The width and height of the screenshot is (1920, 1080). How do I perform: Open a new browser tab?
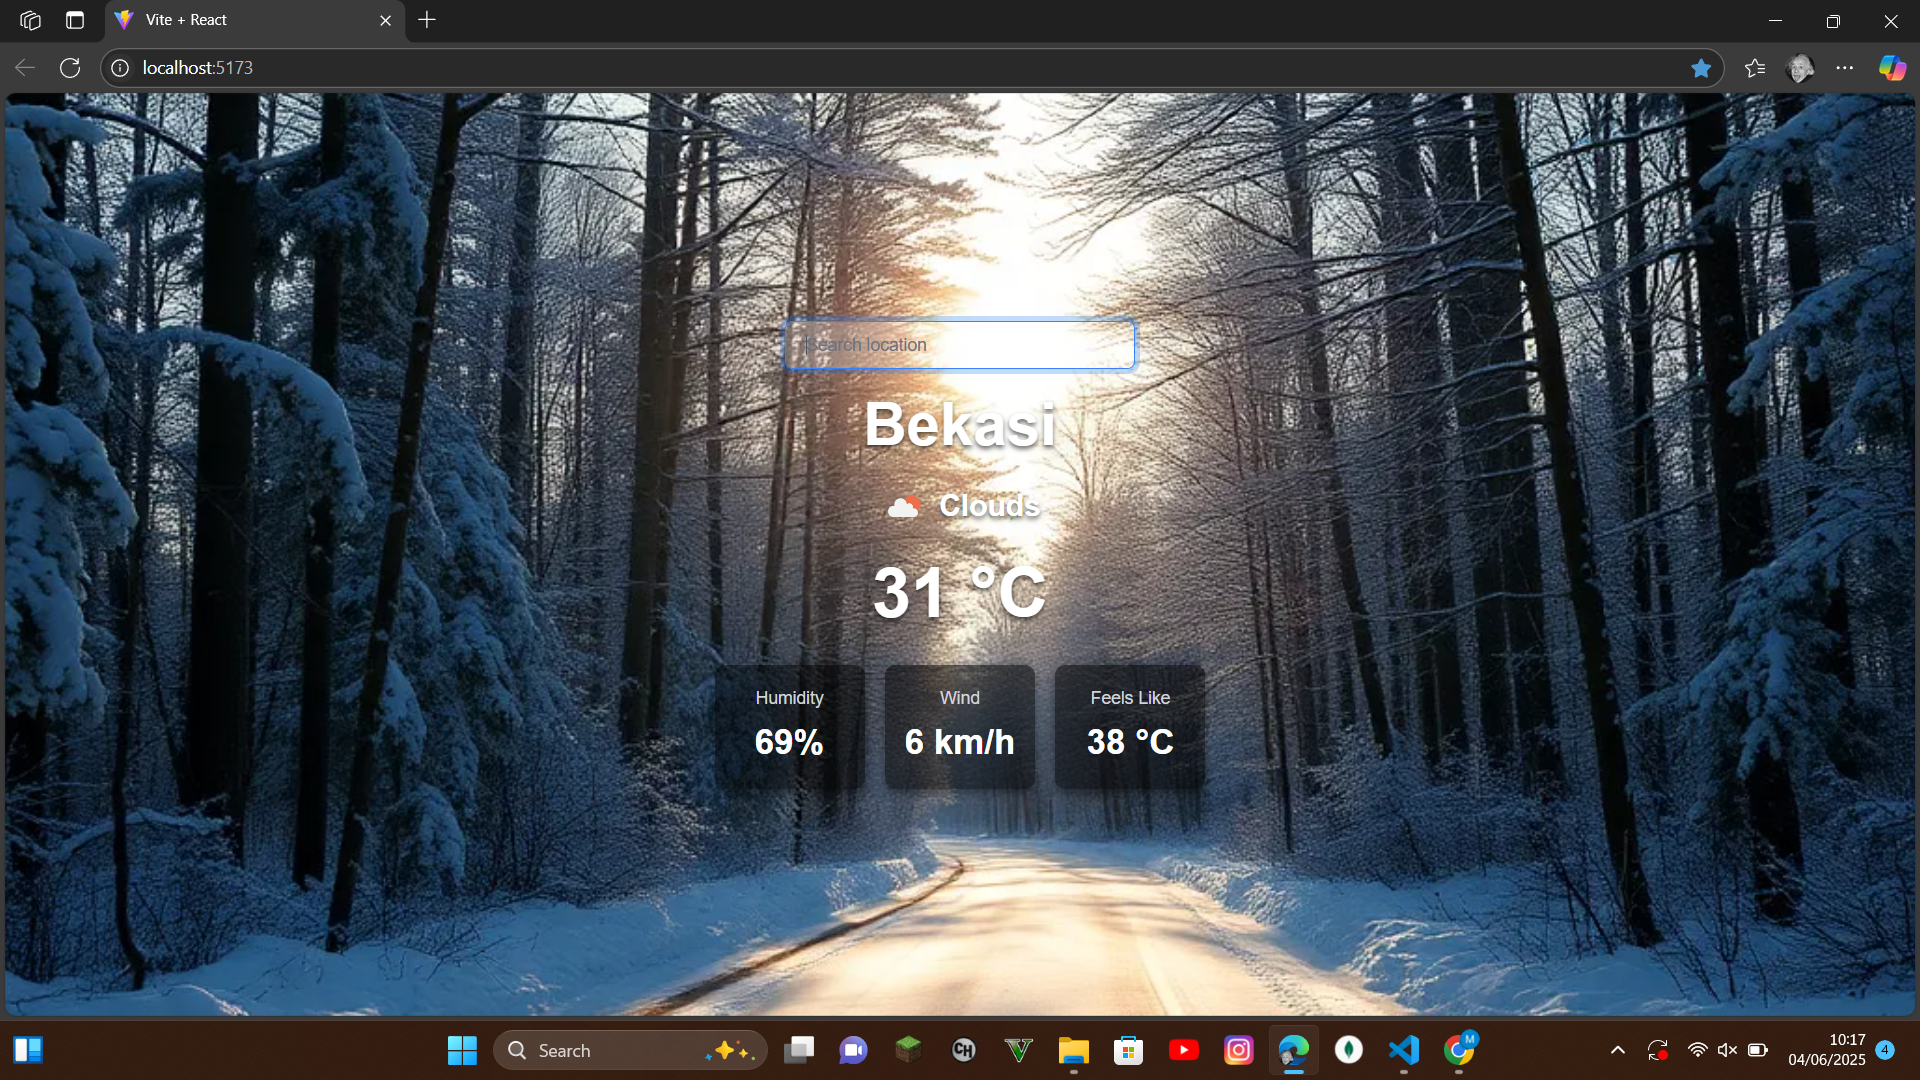(427, 20)
